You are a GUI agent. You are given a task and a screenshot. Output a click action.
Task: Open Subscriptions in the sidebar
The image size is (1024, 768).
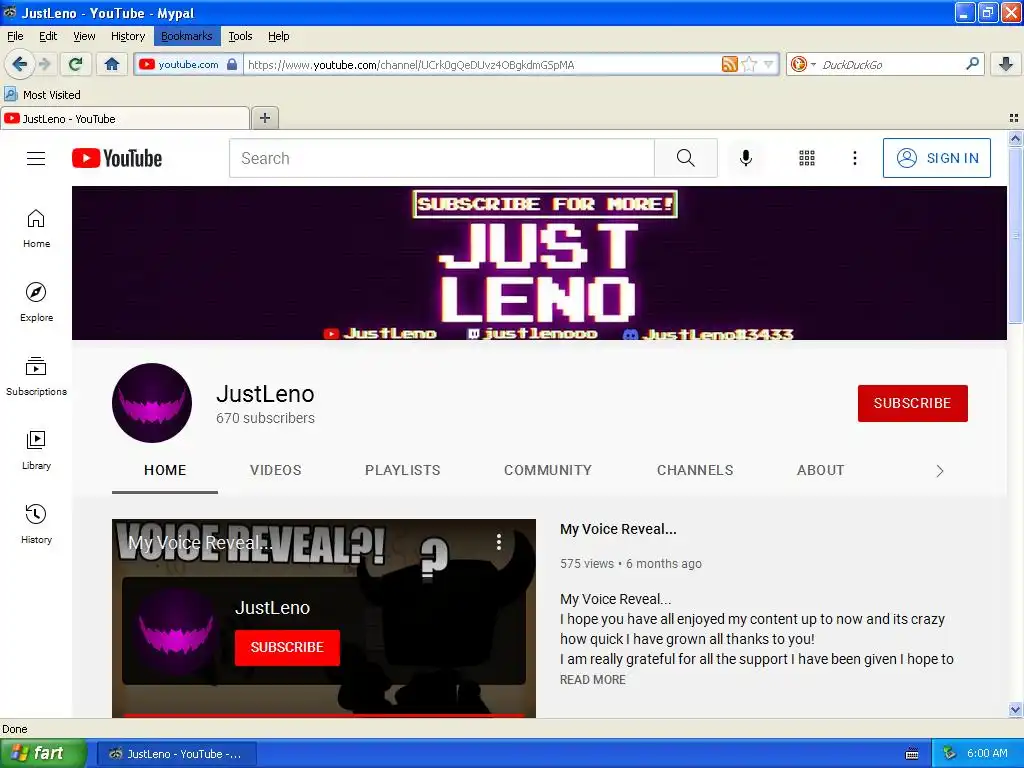37,376
